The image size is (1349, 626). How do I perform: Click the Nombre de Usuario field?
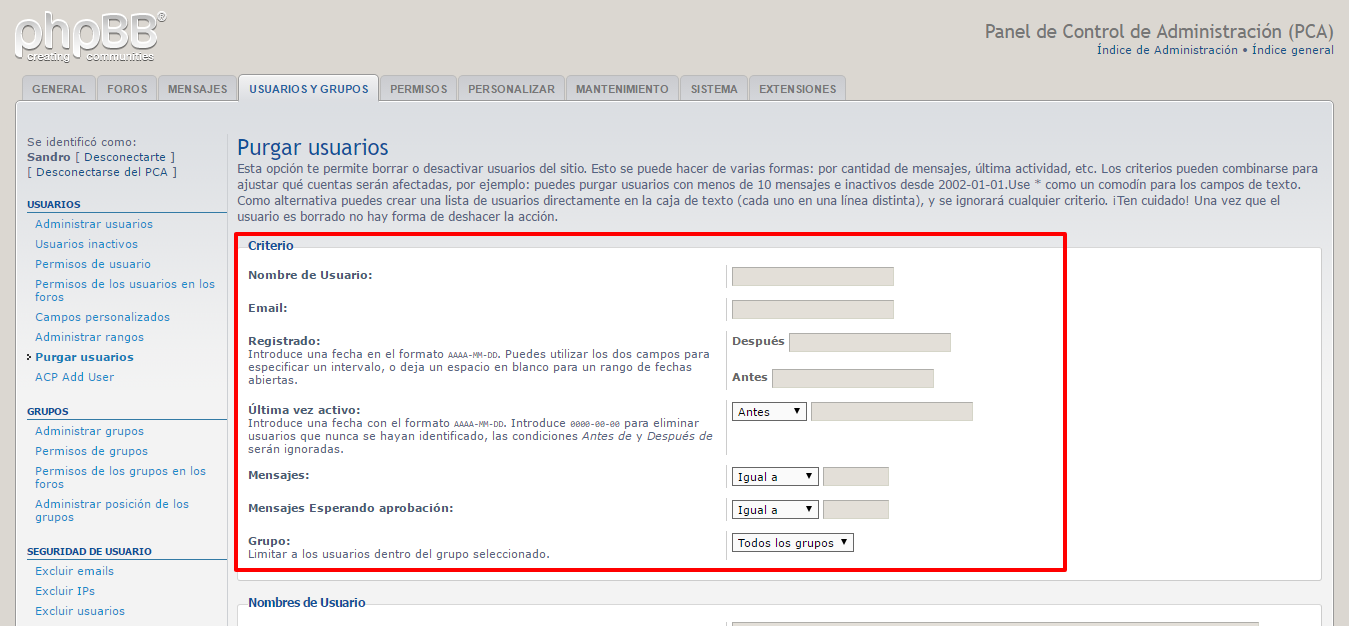pos(812,277)
